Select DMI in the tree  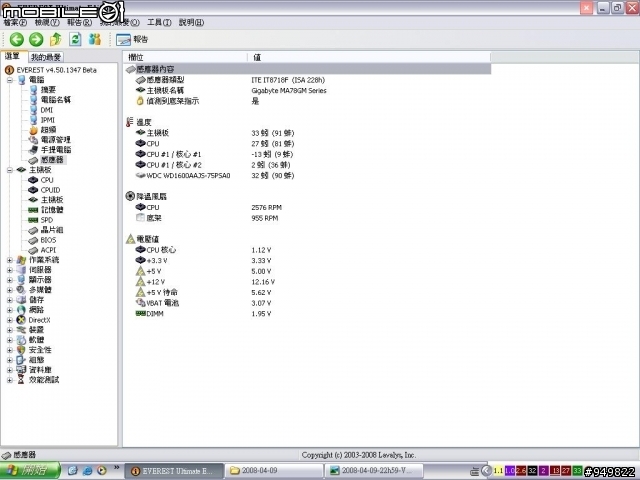[47, 110]
